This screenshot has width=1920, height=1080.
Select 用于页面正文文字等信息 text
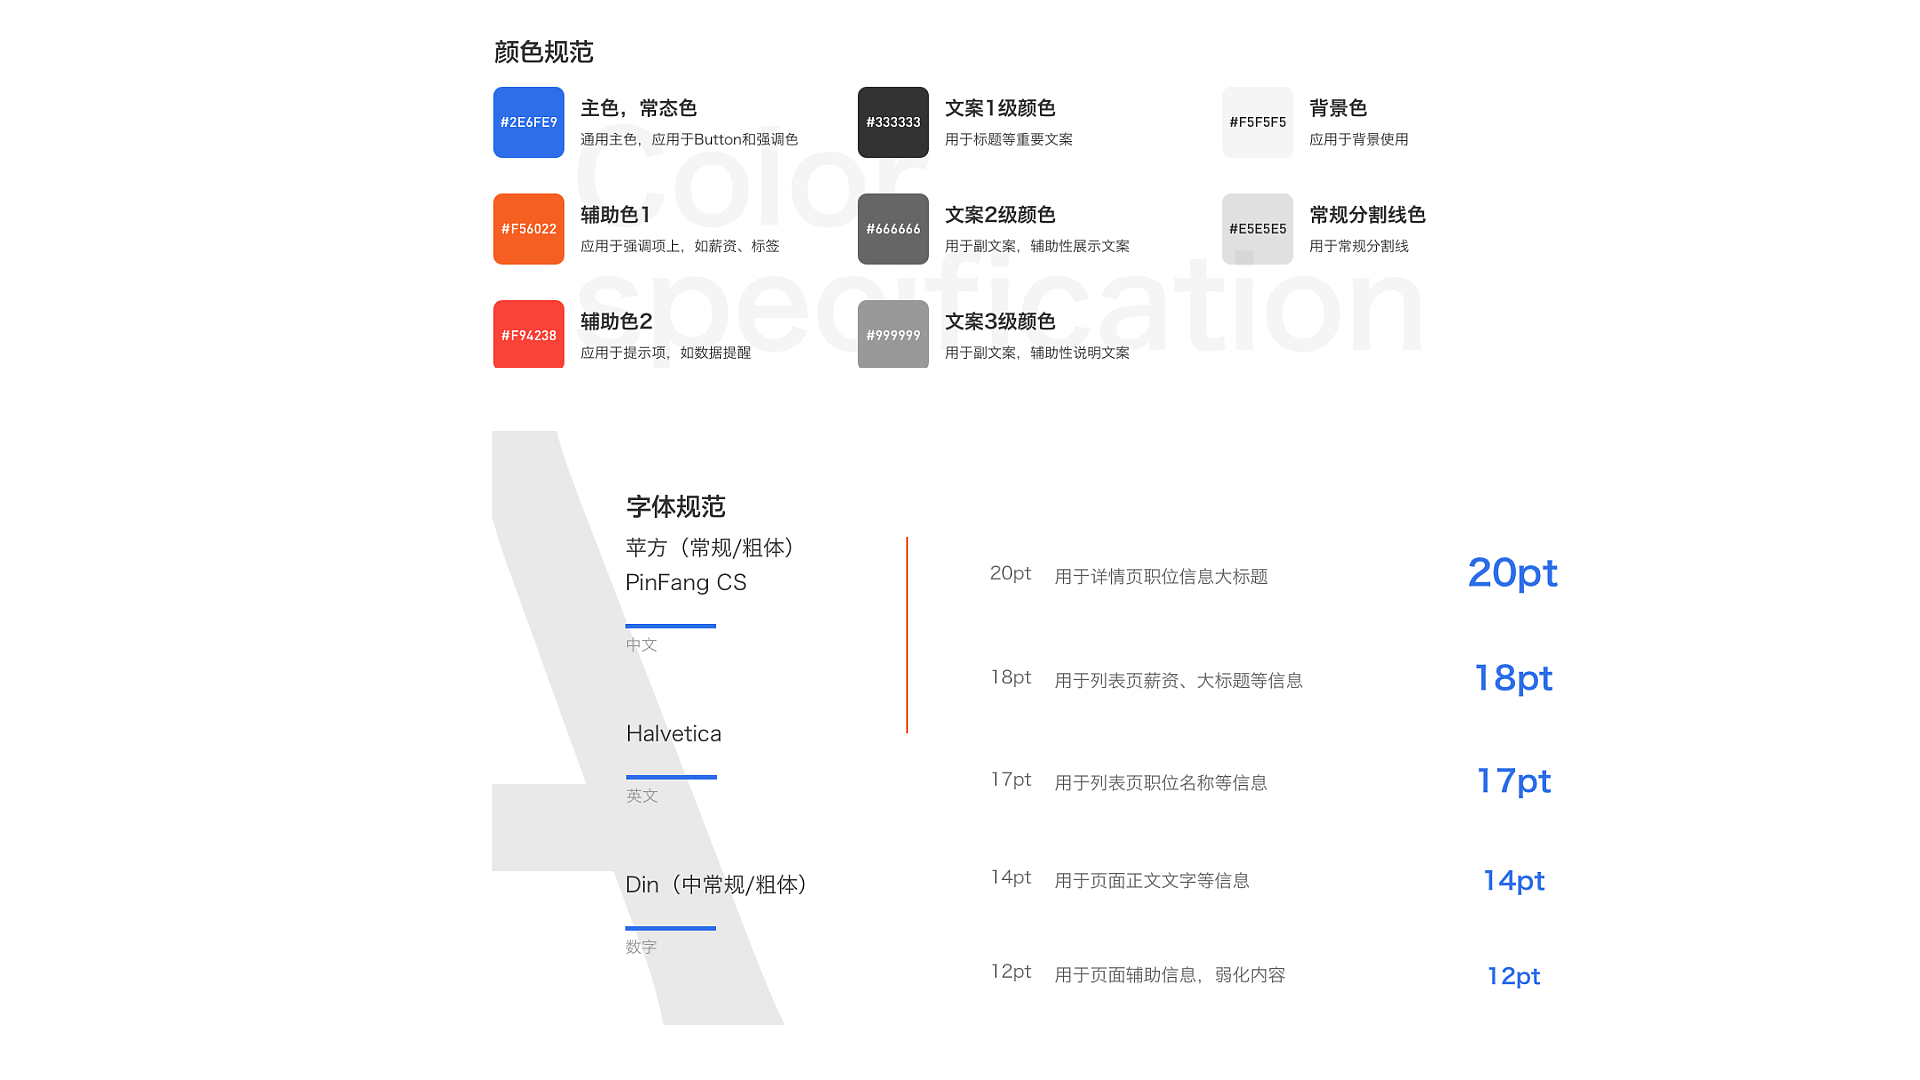[1152, 881]
